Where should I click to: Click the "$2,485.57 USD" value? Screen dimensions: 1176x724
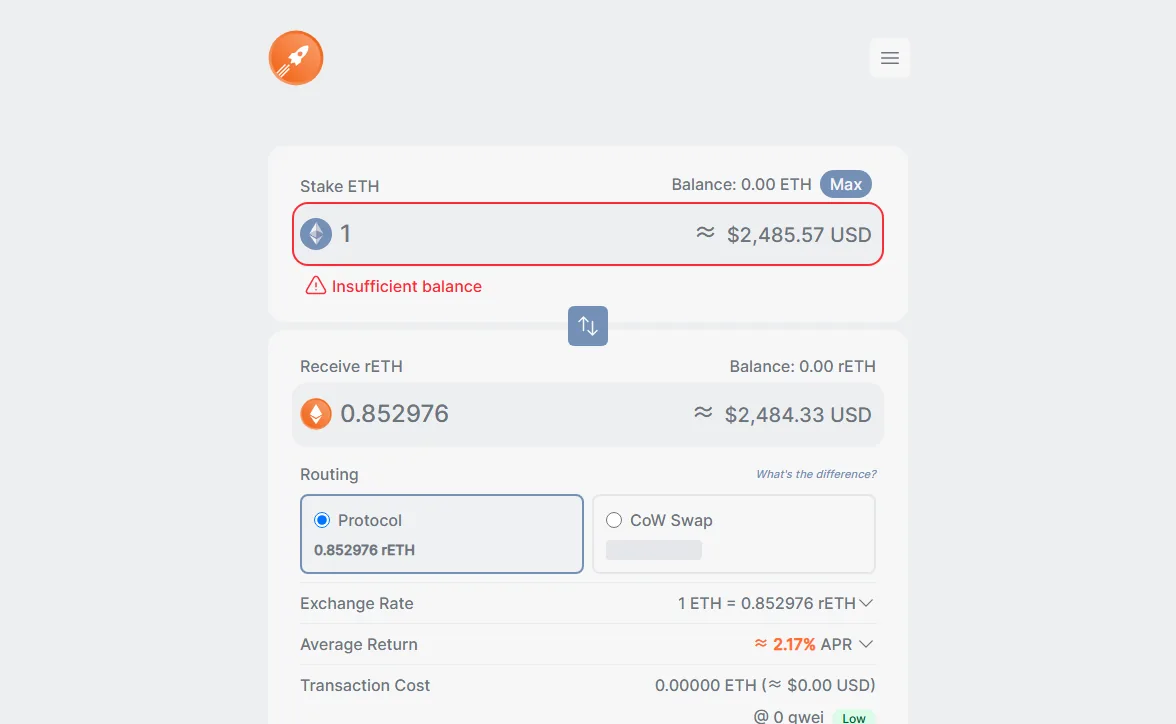coord(799,235)
